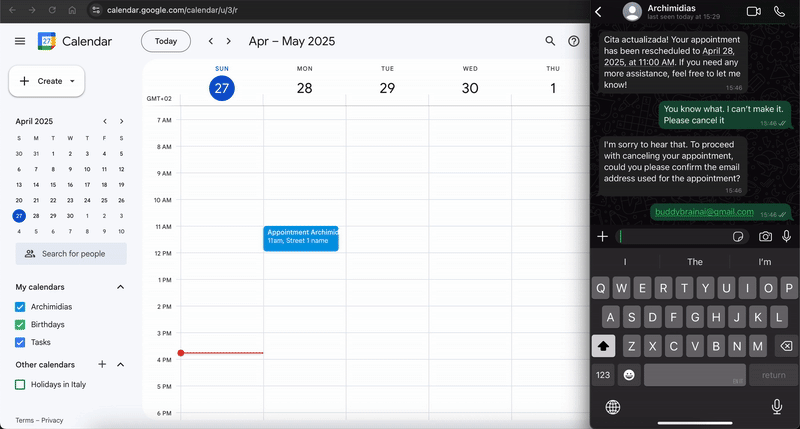800x429 pixels.
Task: Select Wednesday 30 date header
Action: [470, 88]
